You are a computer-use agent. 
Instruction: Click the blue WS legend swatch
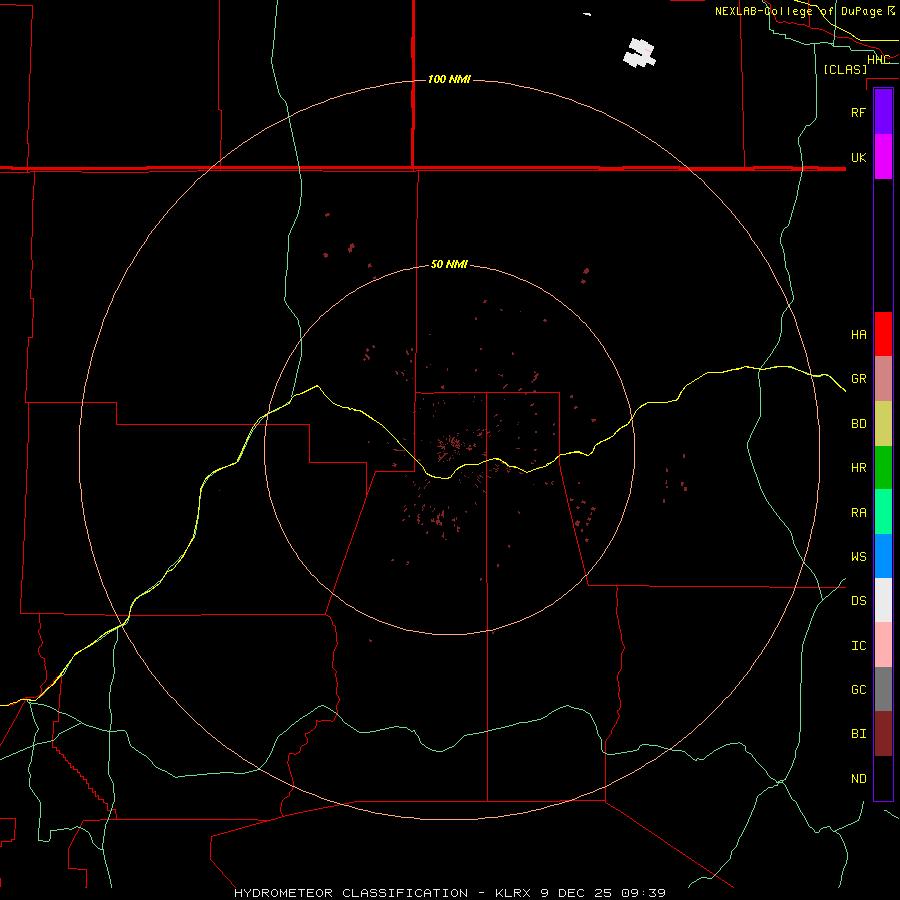pyautogui.click(x=883, y=556)
